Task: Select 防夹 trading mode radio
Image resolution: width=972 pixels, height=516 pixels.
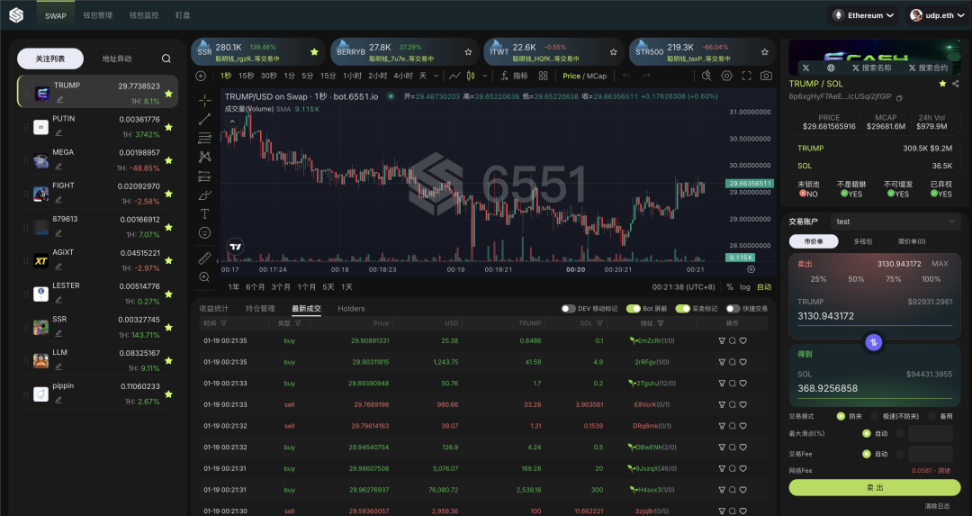Action: click(x=841, y=416)
